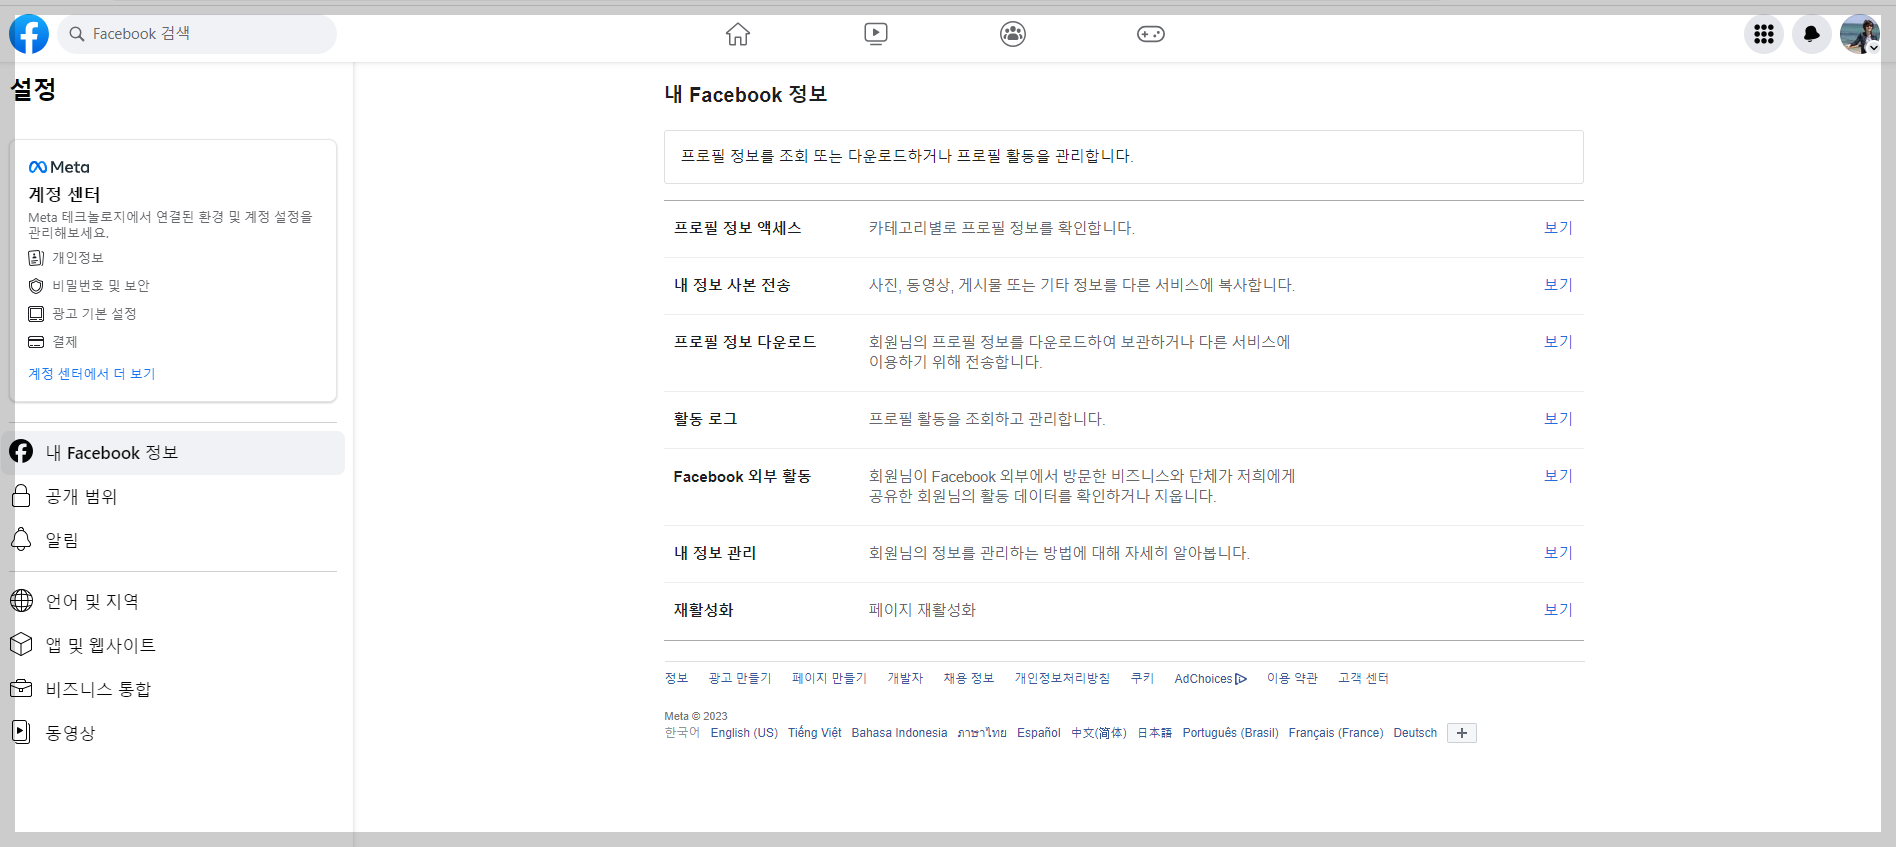Click the 앱 및 웹사이트 cube icon
Viewport: 1896px width, 847px height.
[x=21, y=645]
